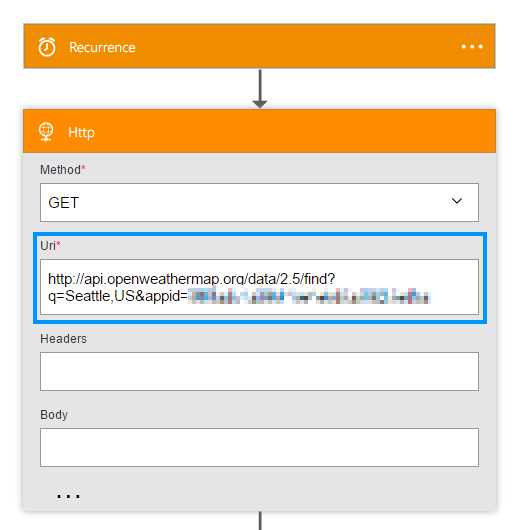This screenshot has width=526, height=530.
Task: Open the Recurrence step ellipsis menu
Action: point(472,47)
